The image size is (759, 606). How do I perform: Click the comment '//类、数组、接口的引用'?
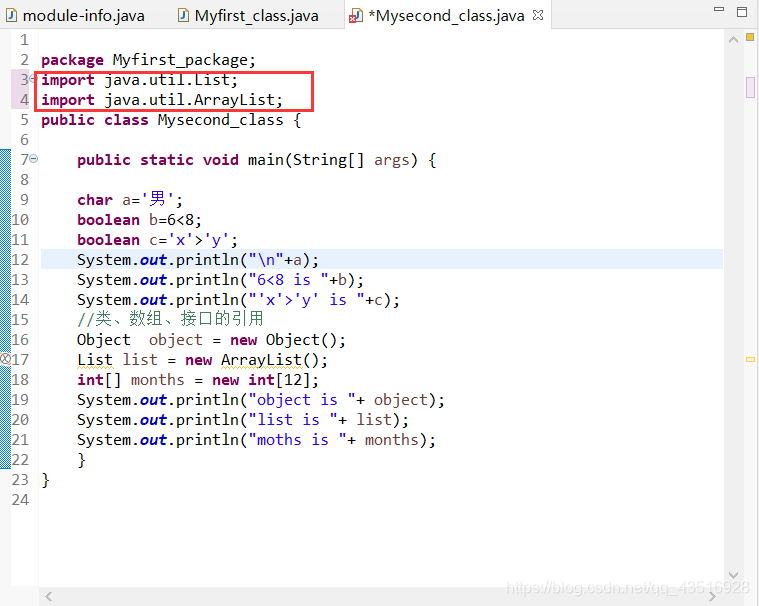(170, 319)
